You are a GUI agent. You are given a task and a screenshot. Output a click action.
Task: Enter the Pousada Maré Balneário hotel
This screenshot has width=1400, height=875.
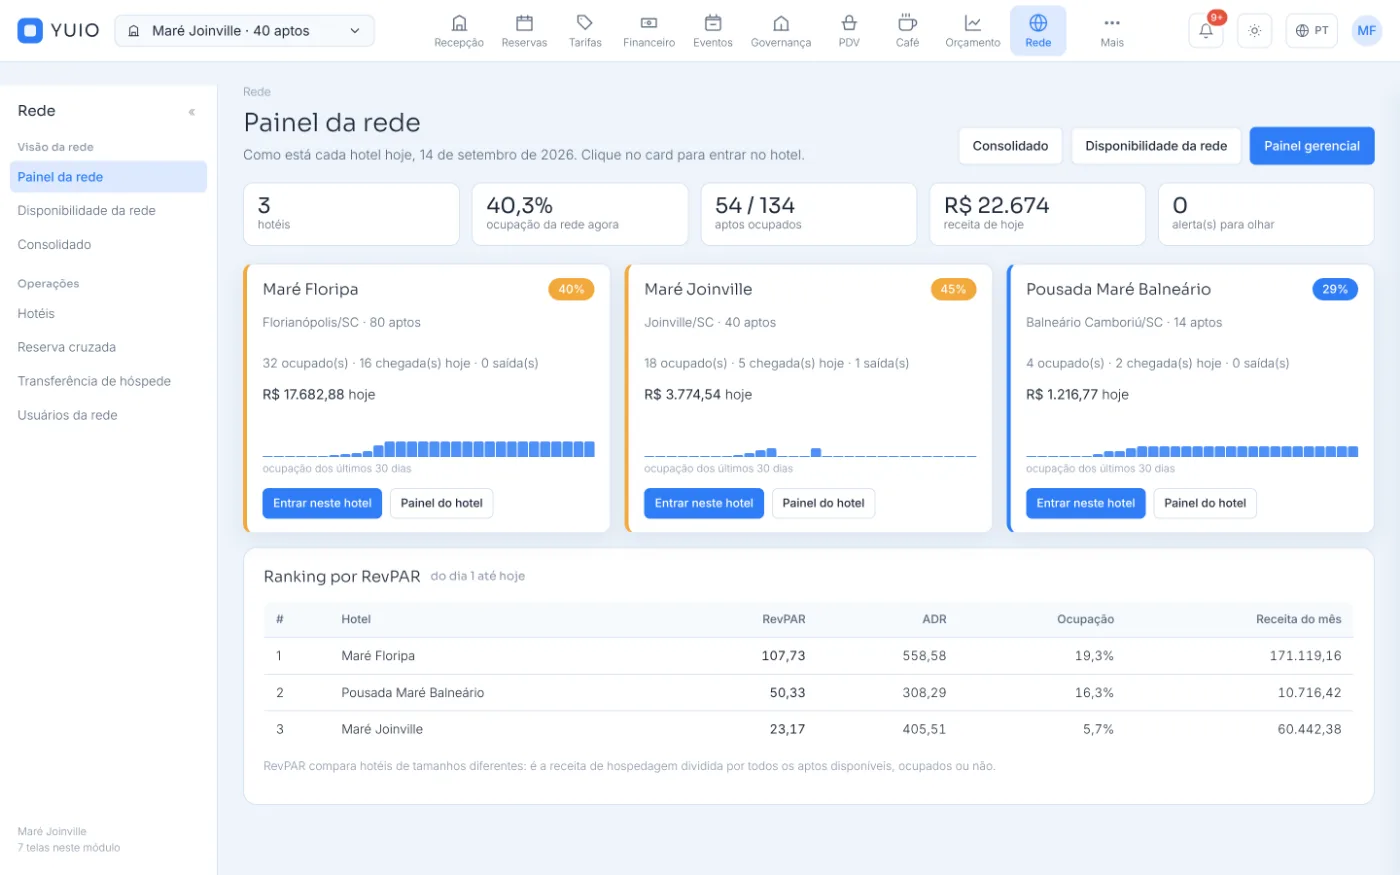1086,503
